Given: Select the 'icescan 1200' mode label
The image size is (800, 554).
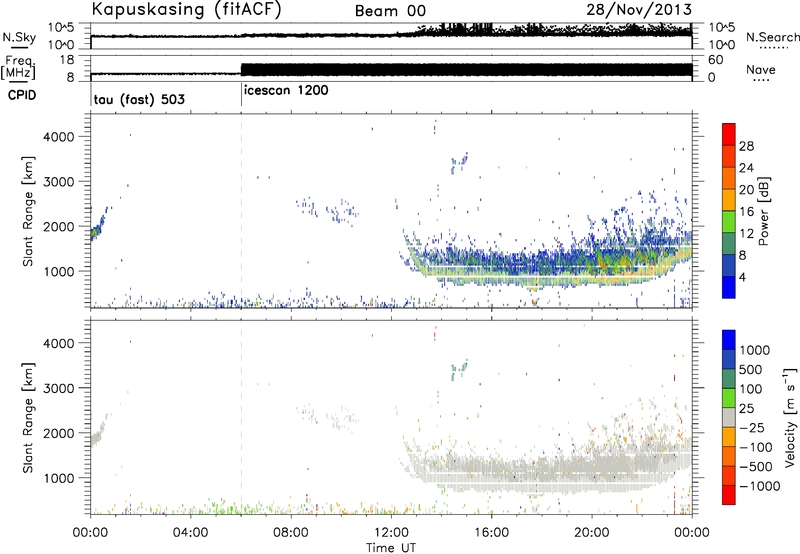Looking at the screenshot, I should coord(286,91).
